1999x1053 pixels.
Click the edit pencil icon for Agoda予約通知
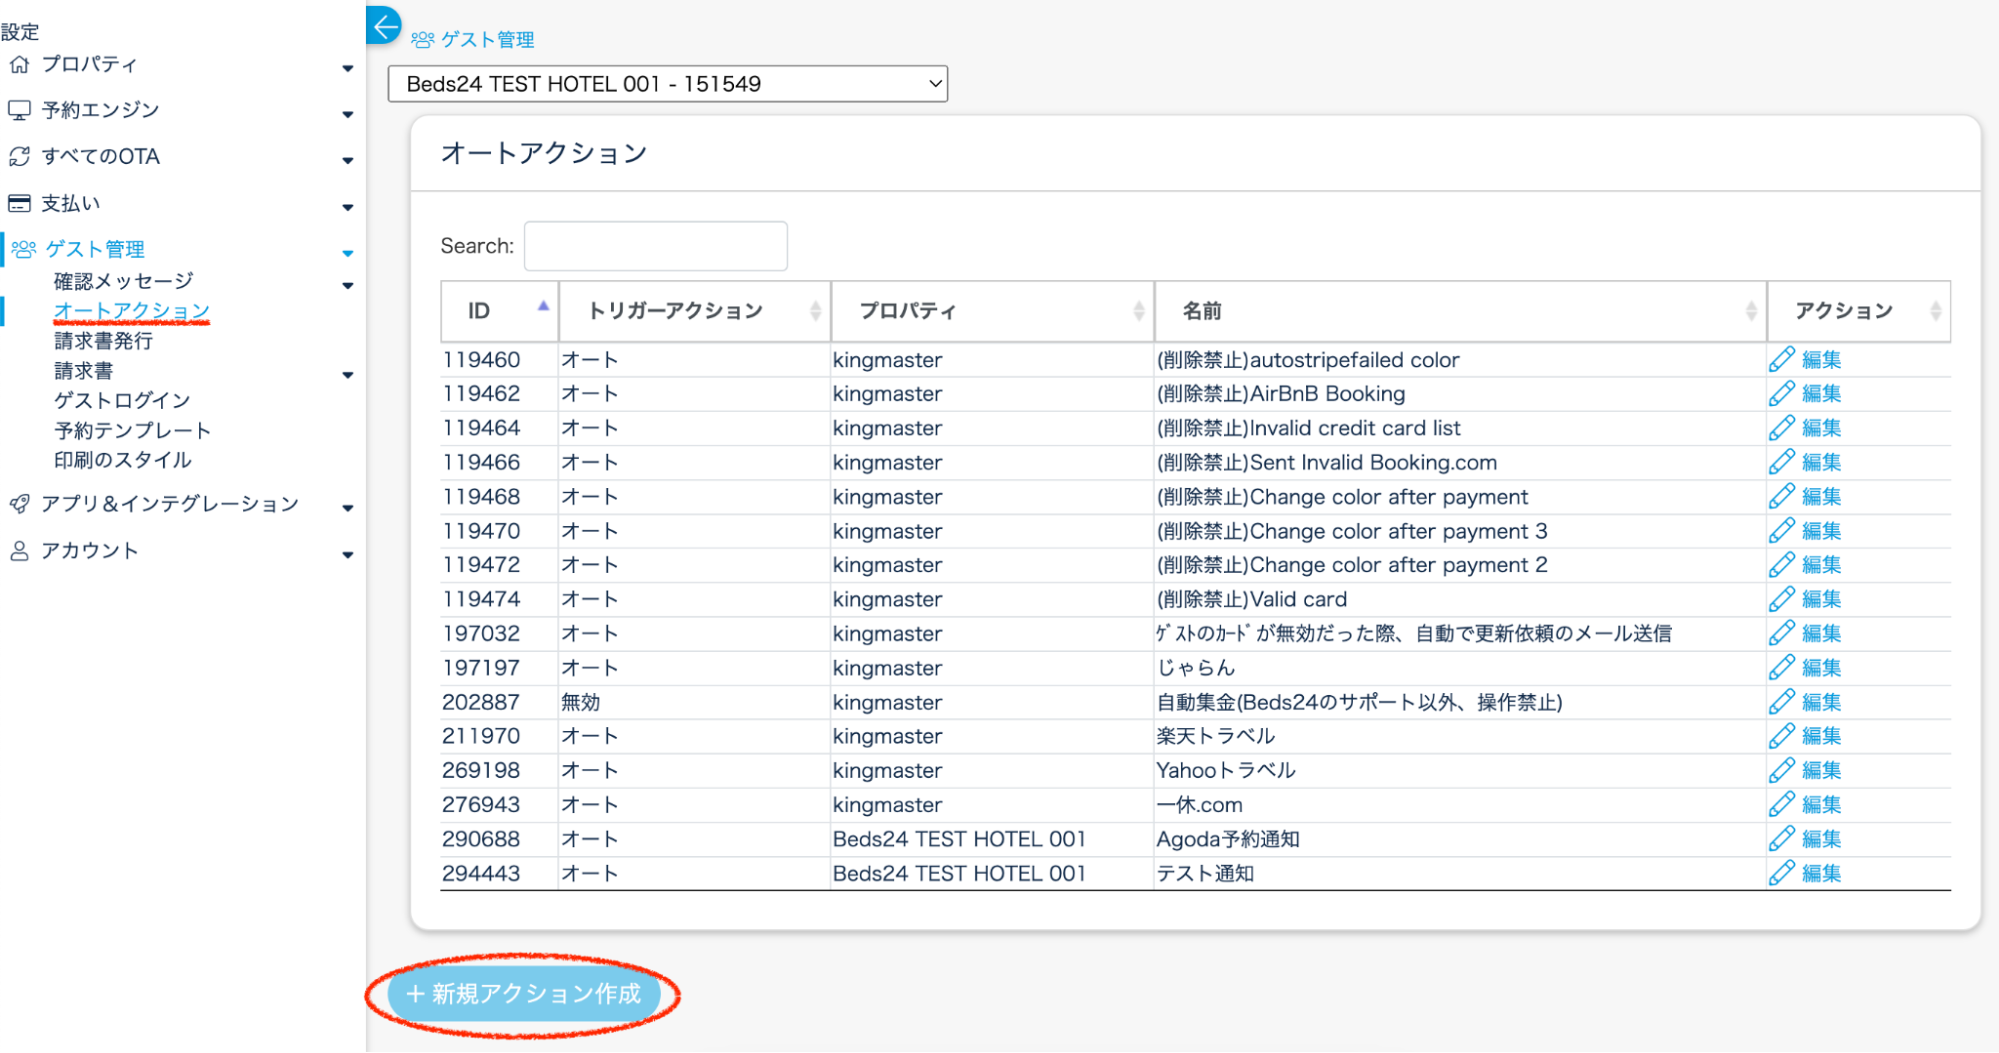tap(1781, 839)
